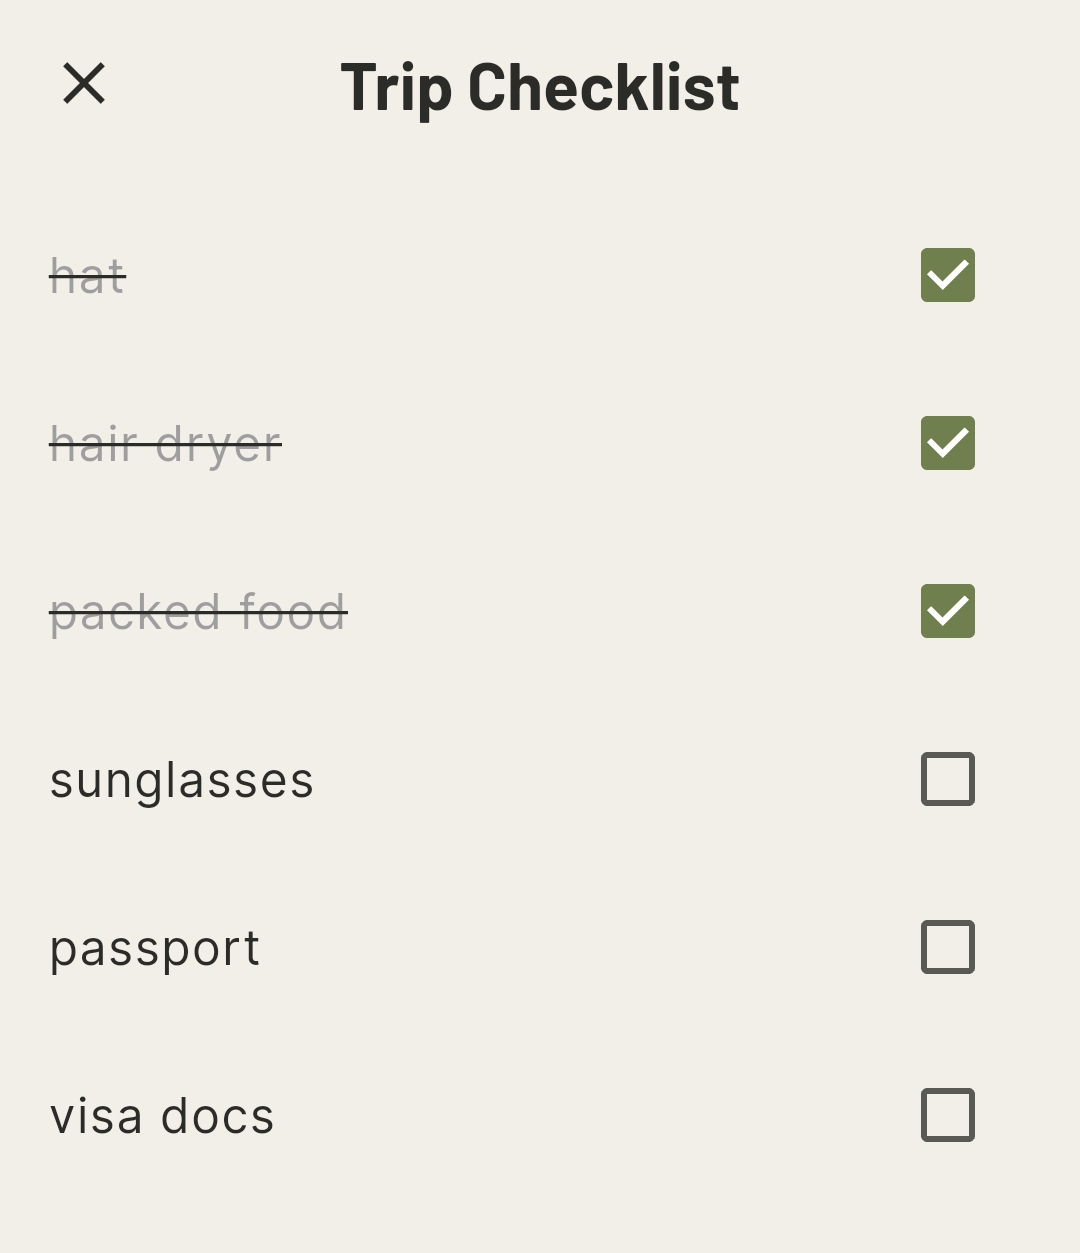
Task: Mark passport as packed
Action: [x=947, y=947]
